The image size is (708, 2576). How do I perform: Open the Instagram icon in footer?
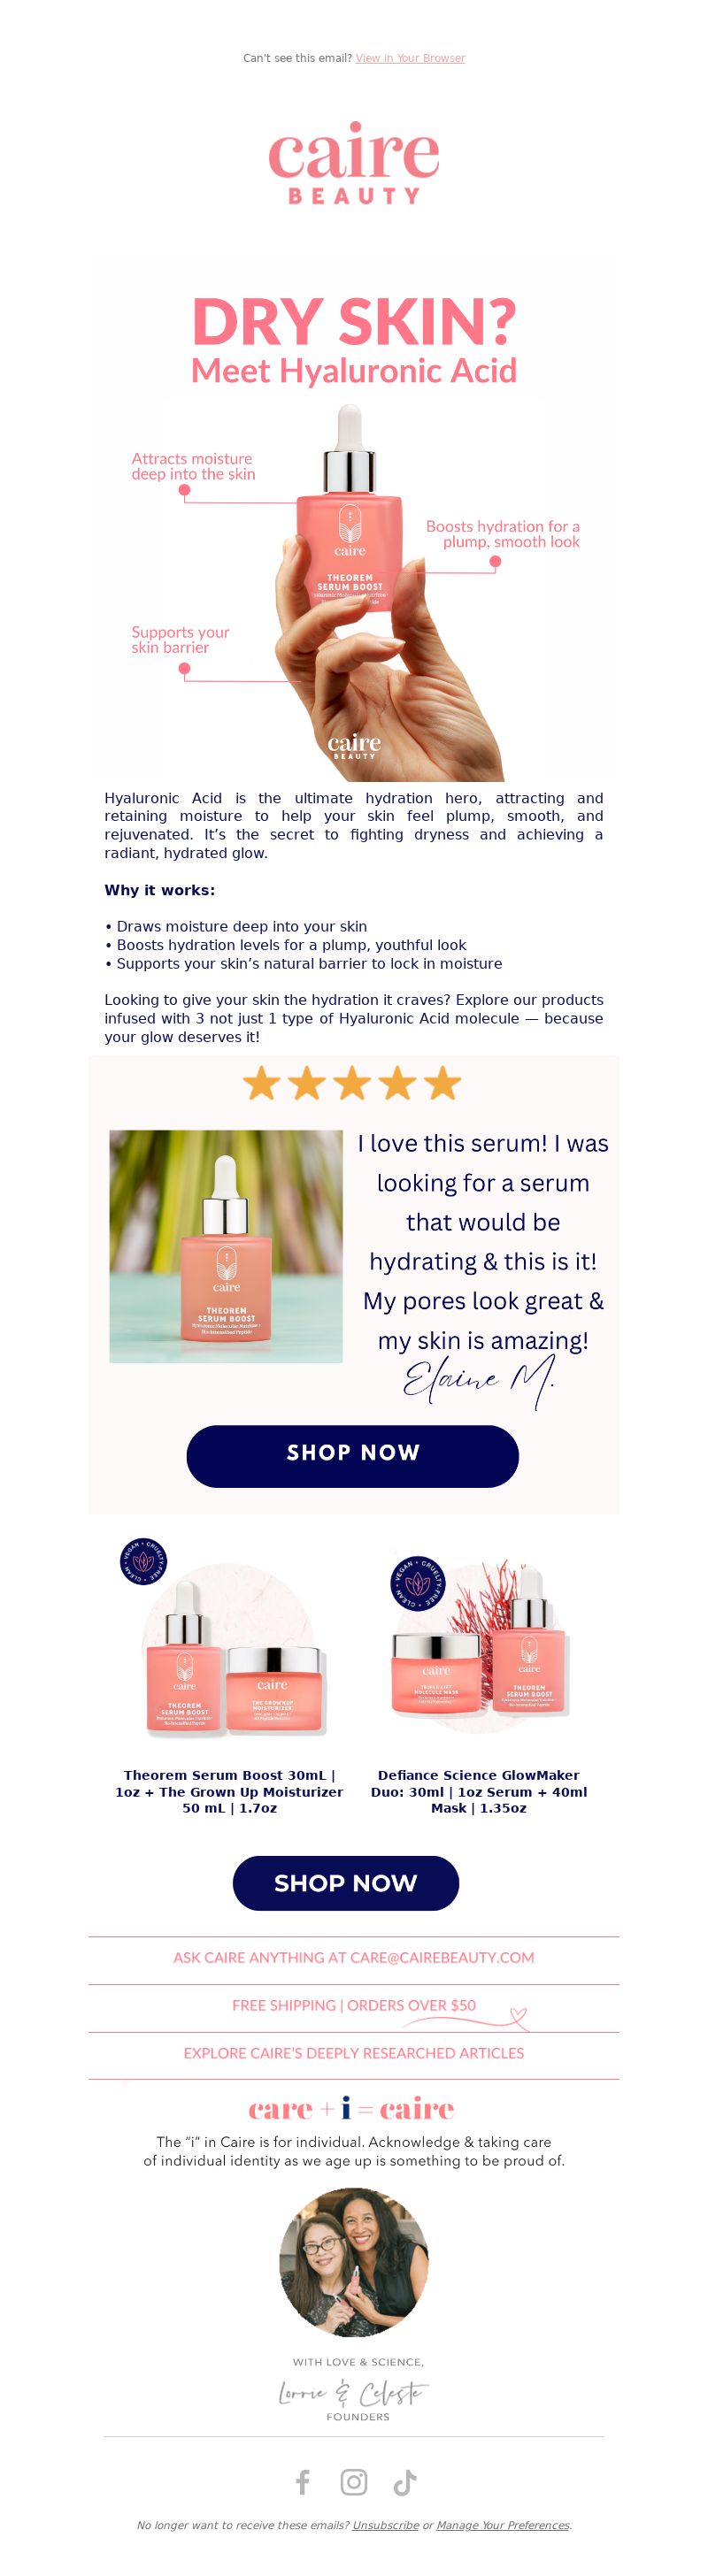(354, 2481)
